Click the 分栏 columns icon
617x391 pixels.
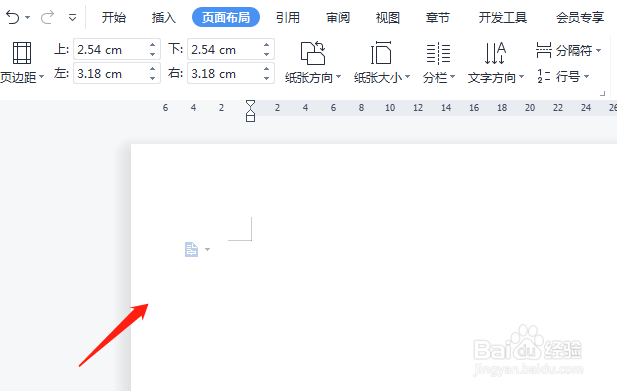click(438, 53)
